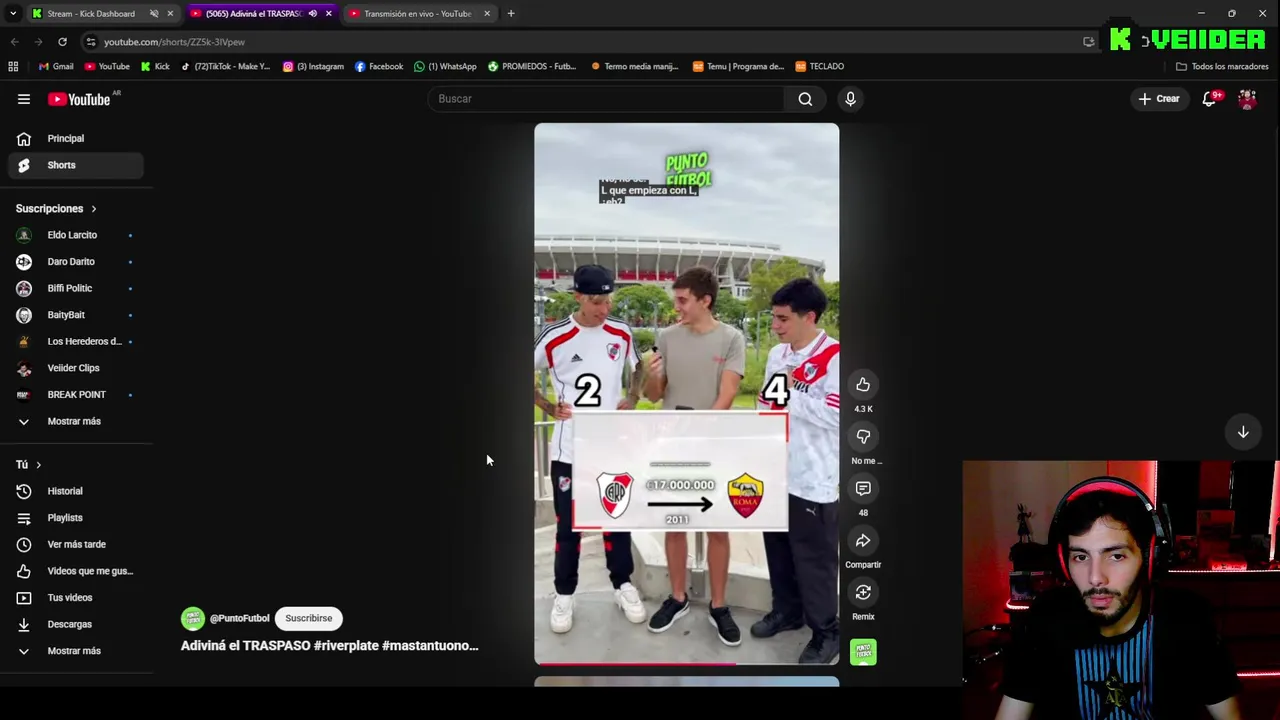Open new browser tab with plus
Image resolution: width=1280 pixels, height=720 pixels.
point(511,13)
